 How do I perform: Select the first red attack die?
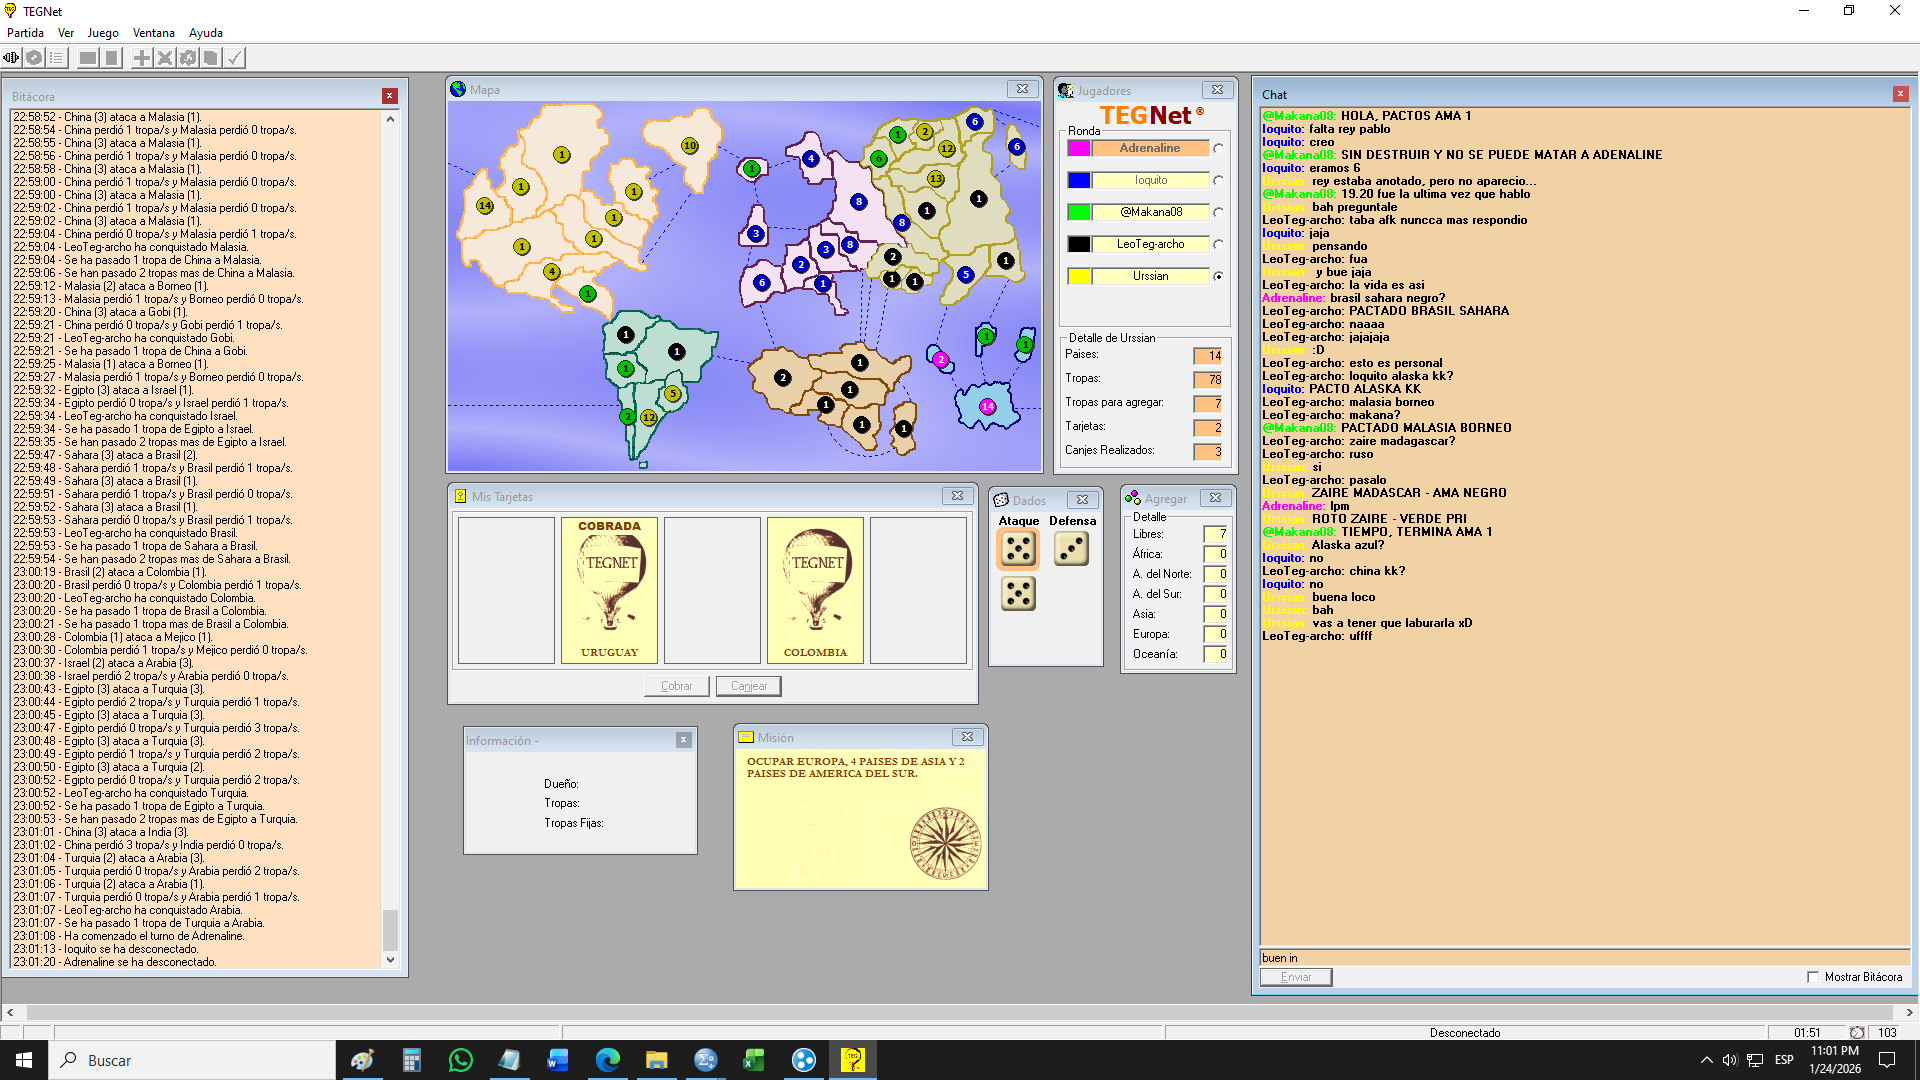pyautogui.click(x=1018, y=548)
